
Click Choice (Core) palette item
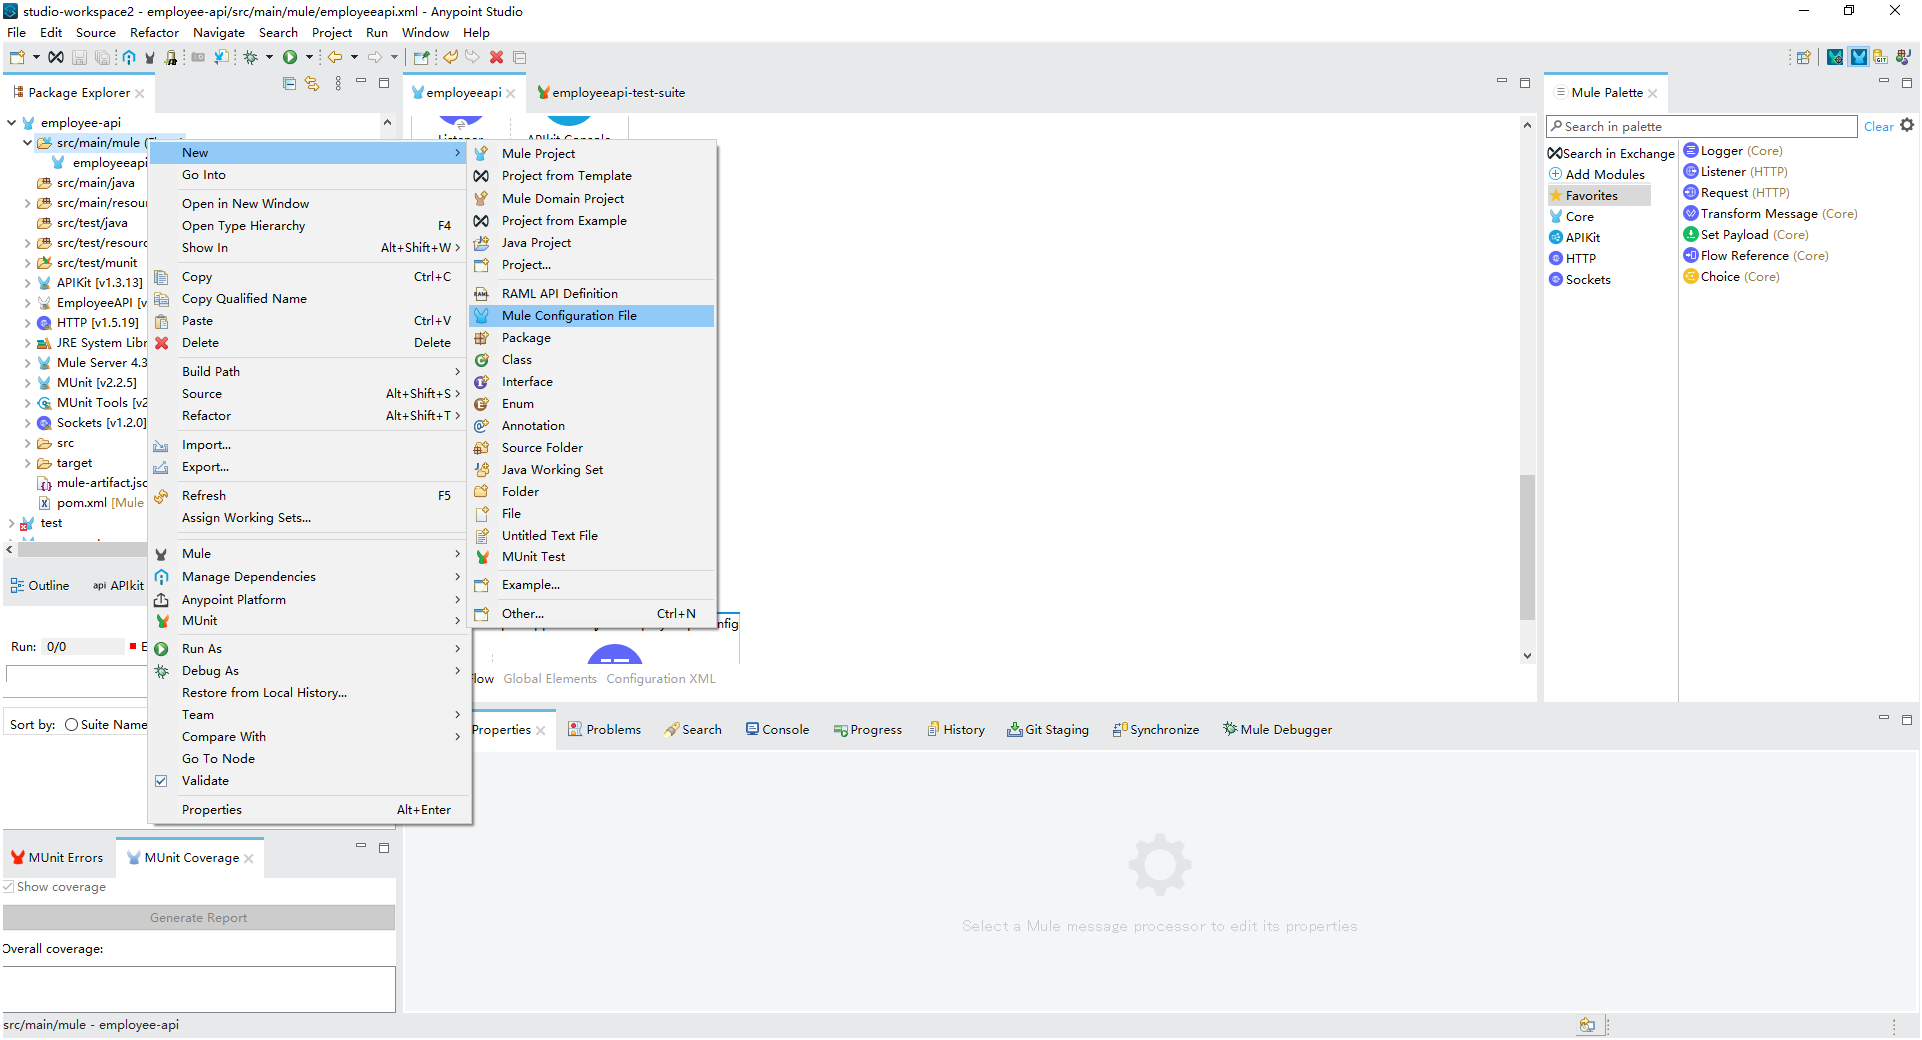[x=1731, y=277]
